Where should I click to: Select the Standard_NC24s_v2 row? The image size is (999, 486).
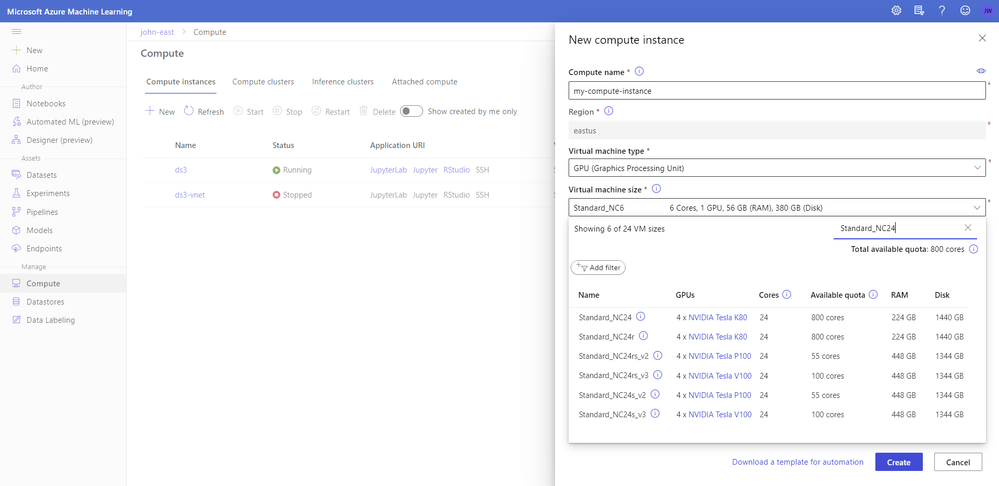pyautogui.click(x=770, y=395)
